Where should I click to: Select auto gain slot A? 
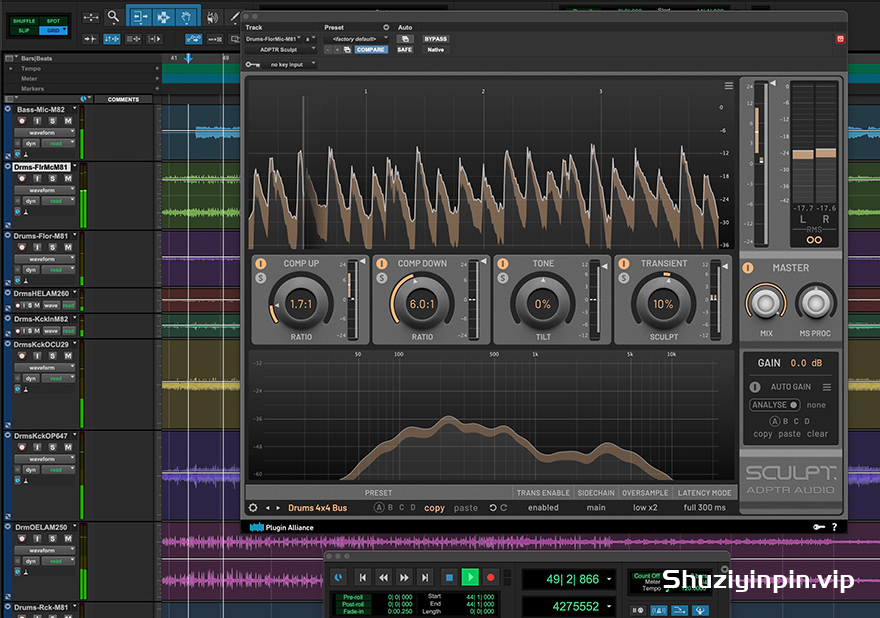click(774, 421)
